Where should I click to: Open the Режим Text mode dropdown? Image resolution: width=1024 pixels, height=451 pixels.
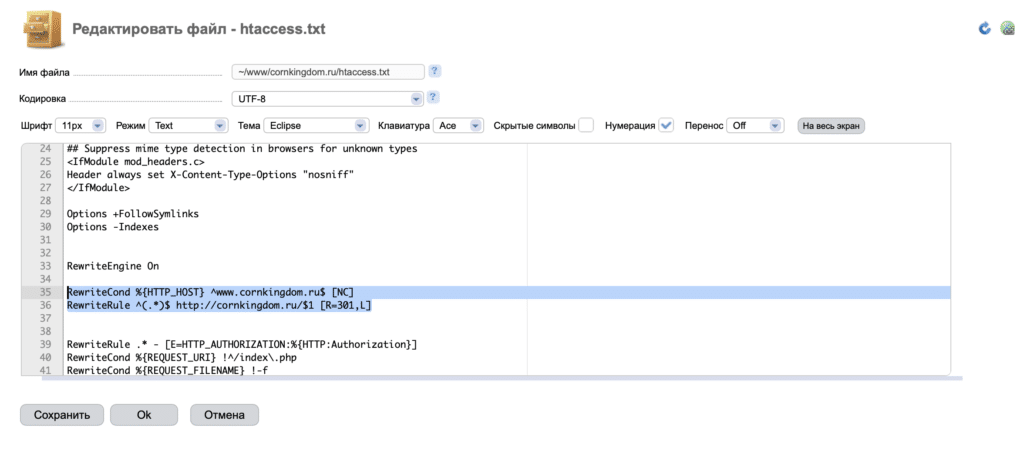(189, 126)
